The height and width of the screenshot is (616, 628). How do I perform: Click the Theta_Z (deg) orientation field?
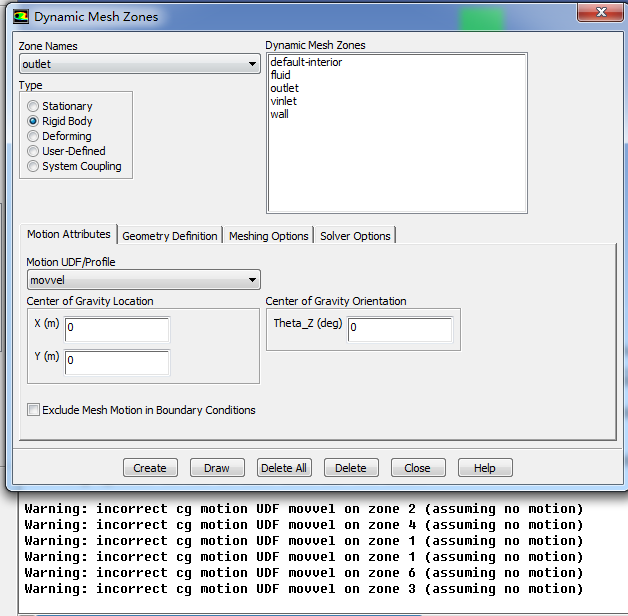(400, 330)
